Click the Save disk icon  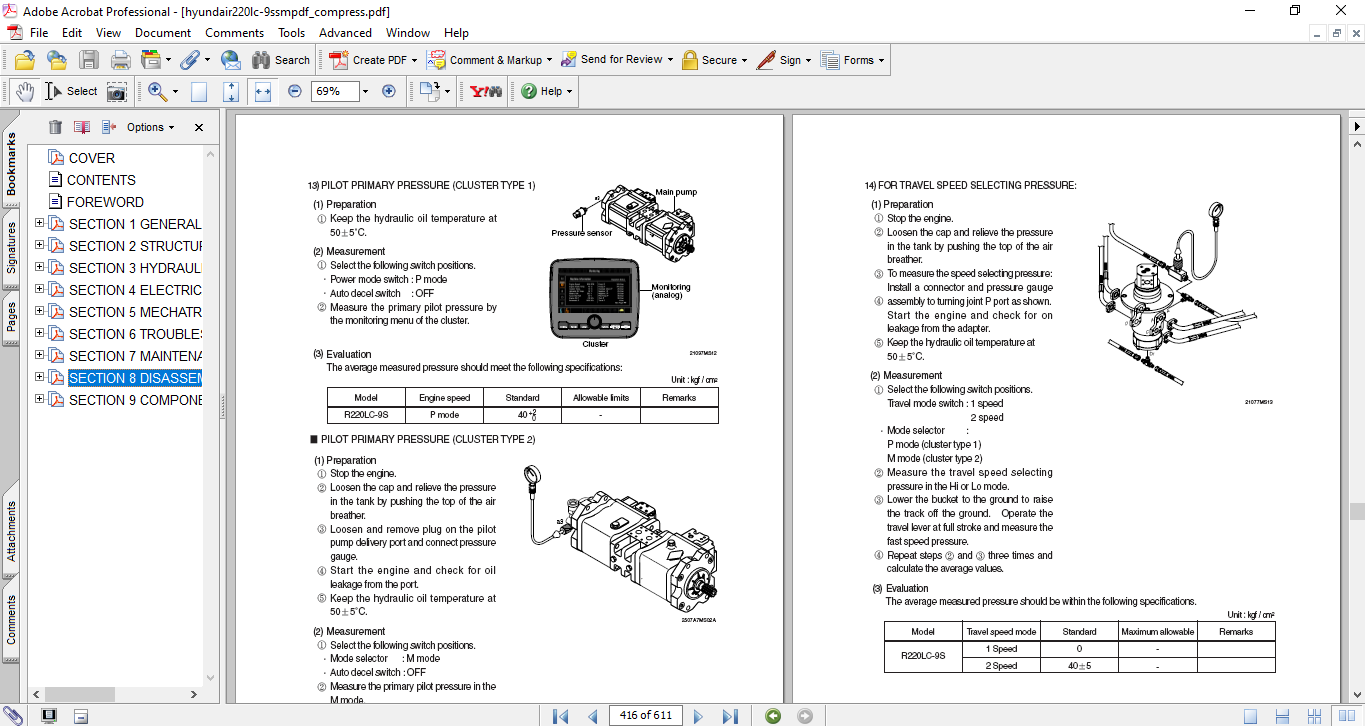[89, 60]
